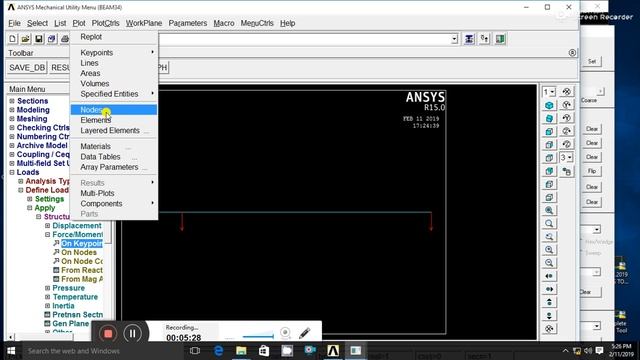Expand the Modeling tree node
This screenshot has height=360, width=640.
coord(12,110)
